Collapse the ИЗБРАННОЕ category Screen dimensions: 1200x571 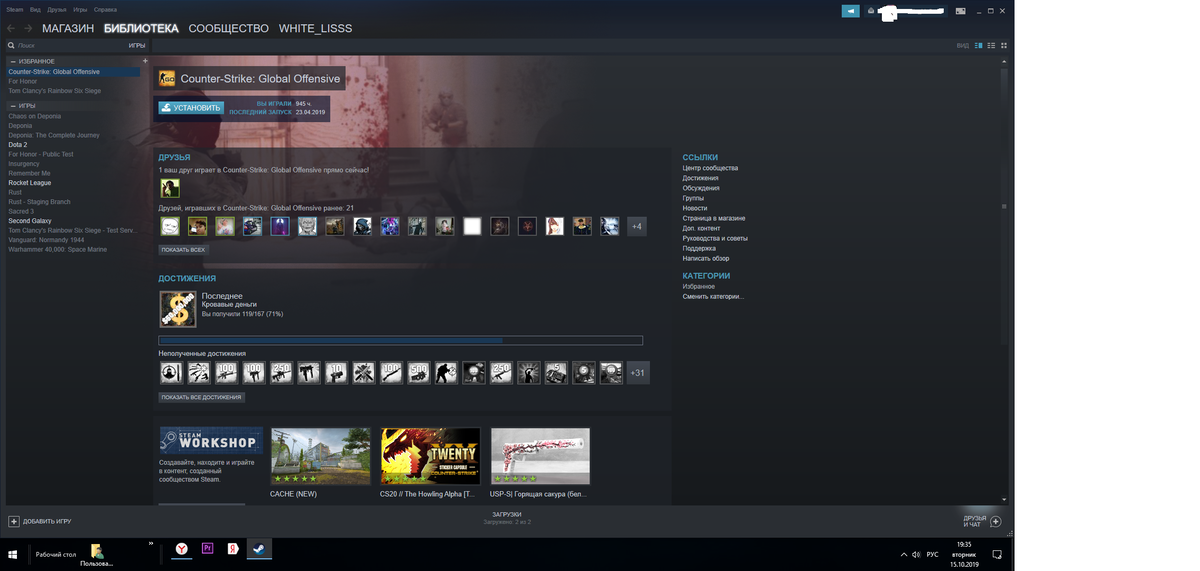(12, 62)
